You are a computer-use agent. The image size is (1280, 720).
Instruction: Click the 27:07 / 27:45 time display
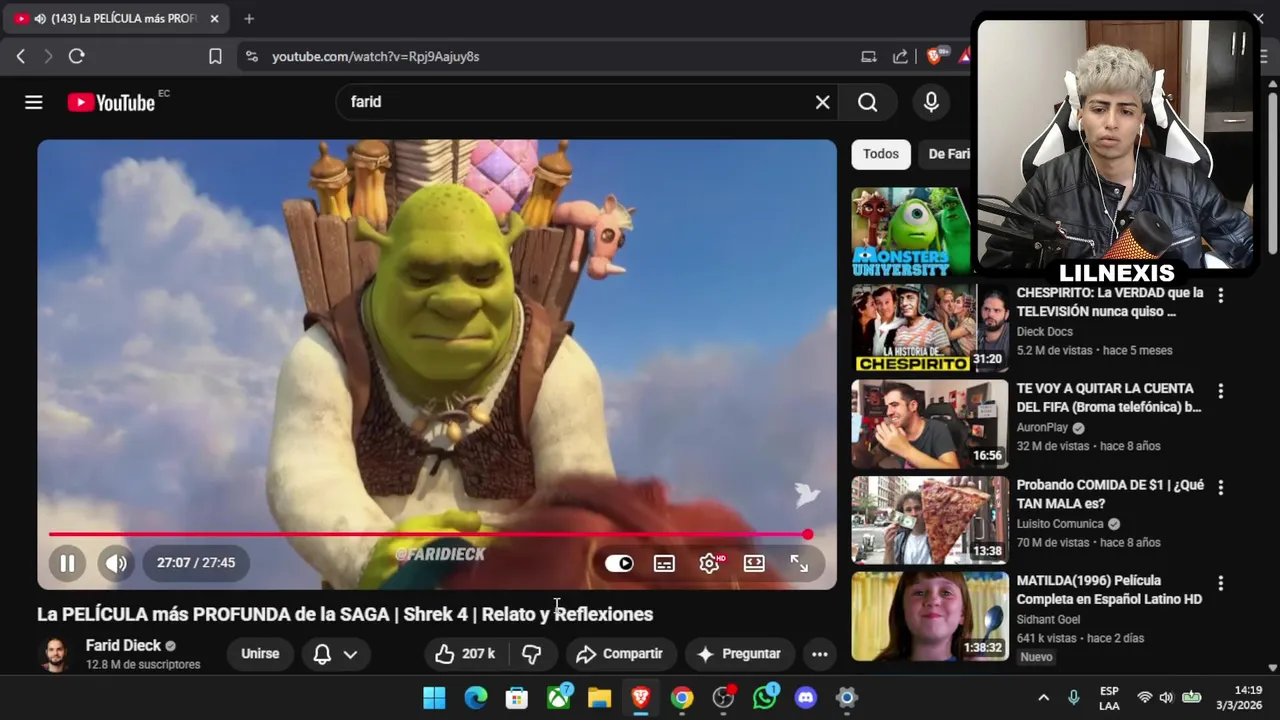coord(196,563)
